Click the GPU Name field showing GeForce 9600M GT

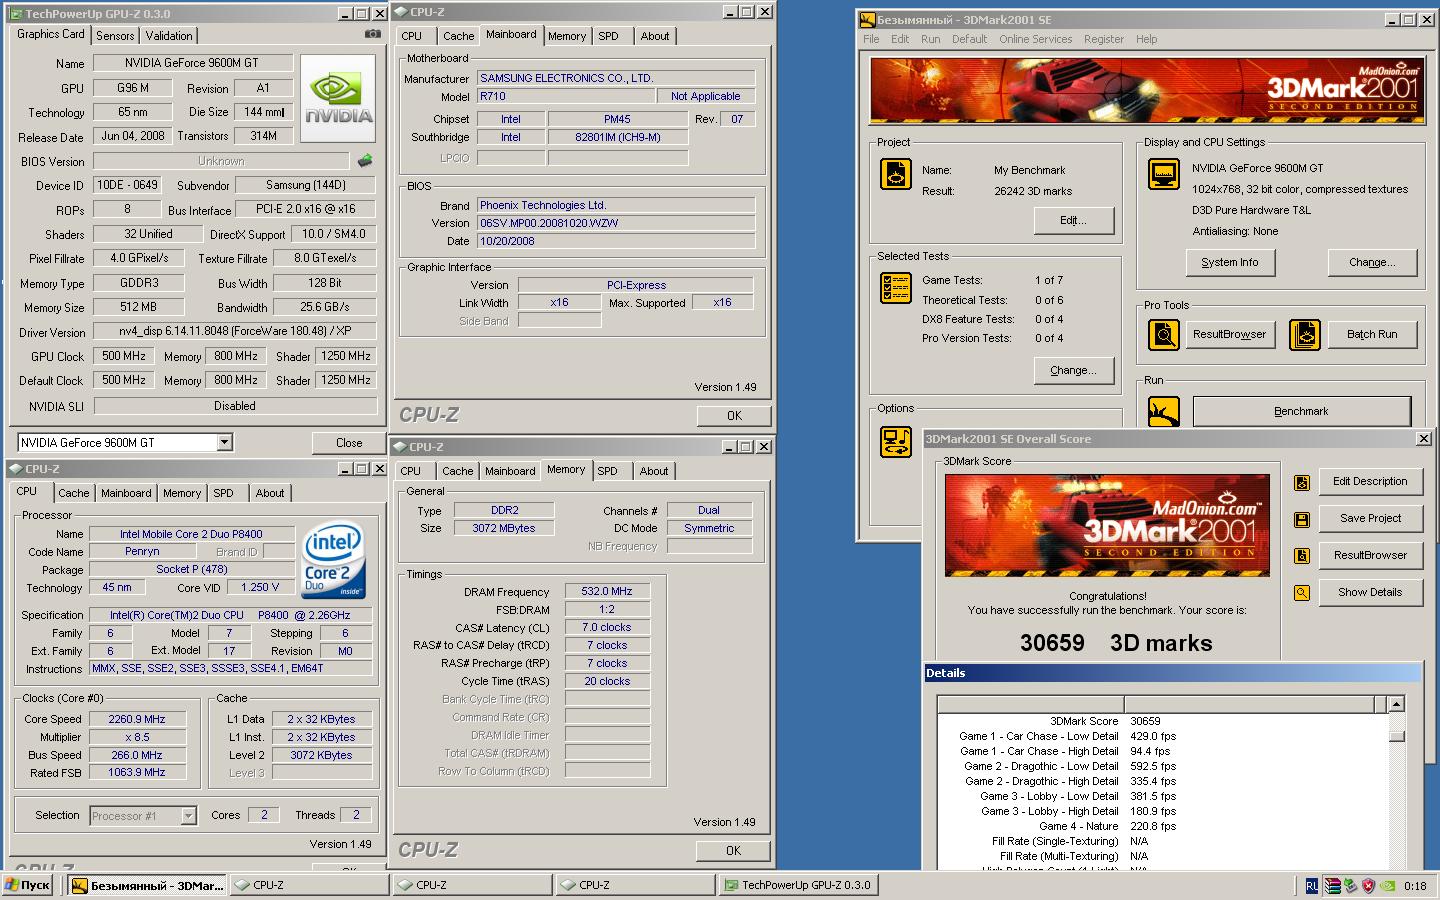point(193,63)
